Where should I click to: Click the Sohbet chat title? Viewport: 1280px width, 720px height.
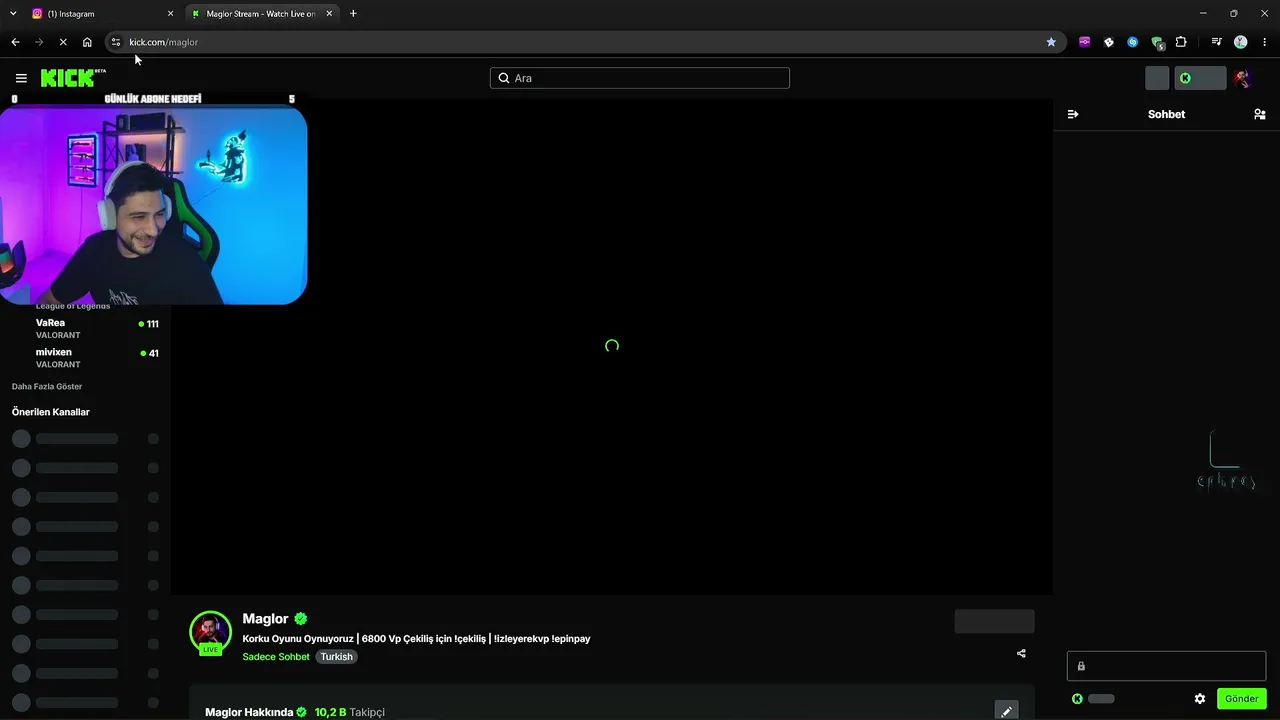1166,114
